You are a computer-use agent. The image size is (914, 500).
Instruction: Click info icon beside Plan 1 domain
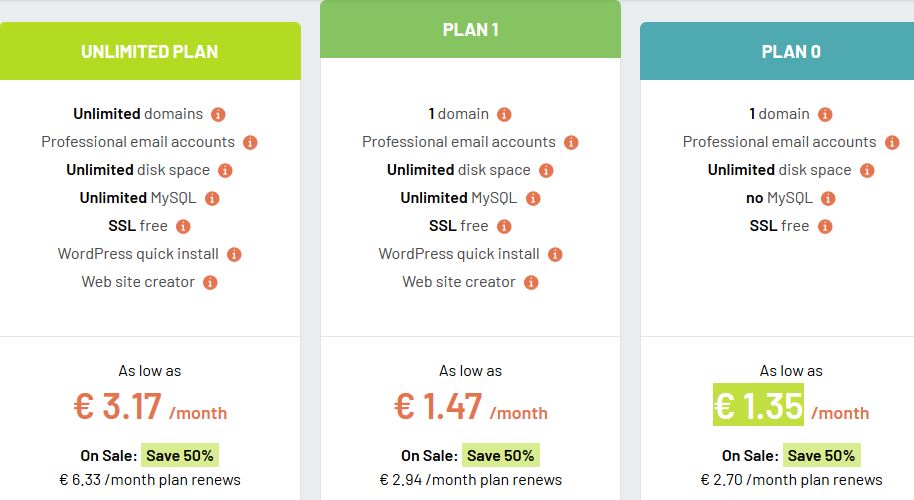(x=504, y=114)
